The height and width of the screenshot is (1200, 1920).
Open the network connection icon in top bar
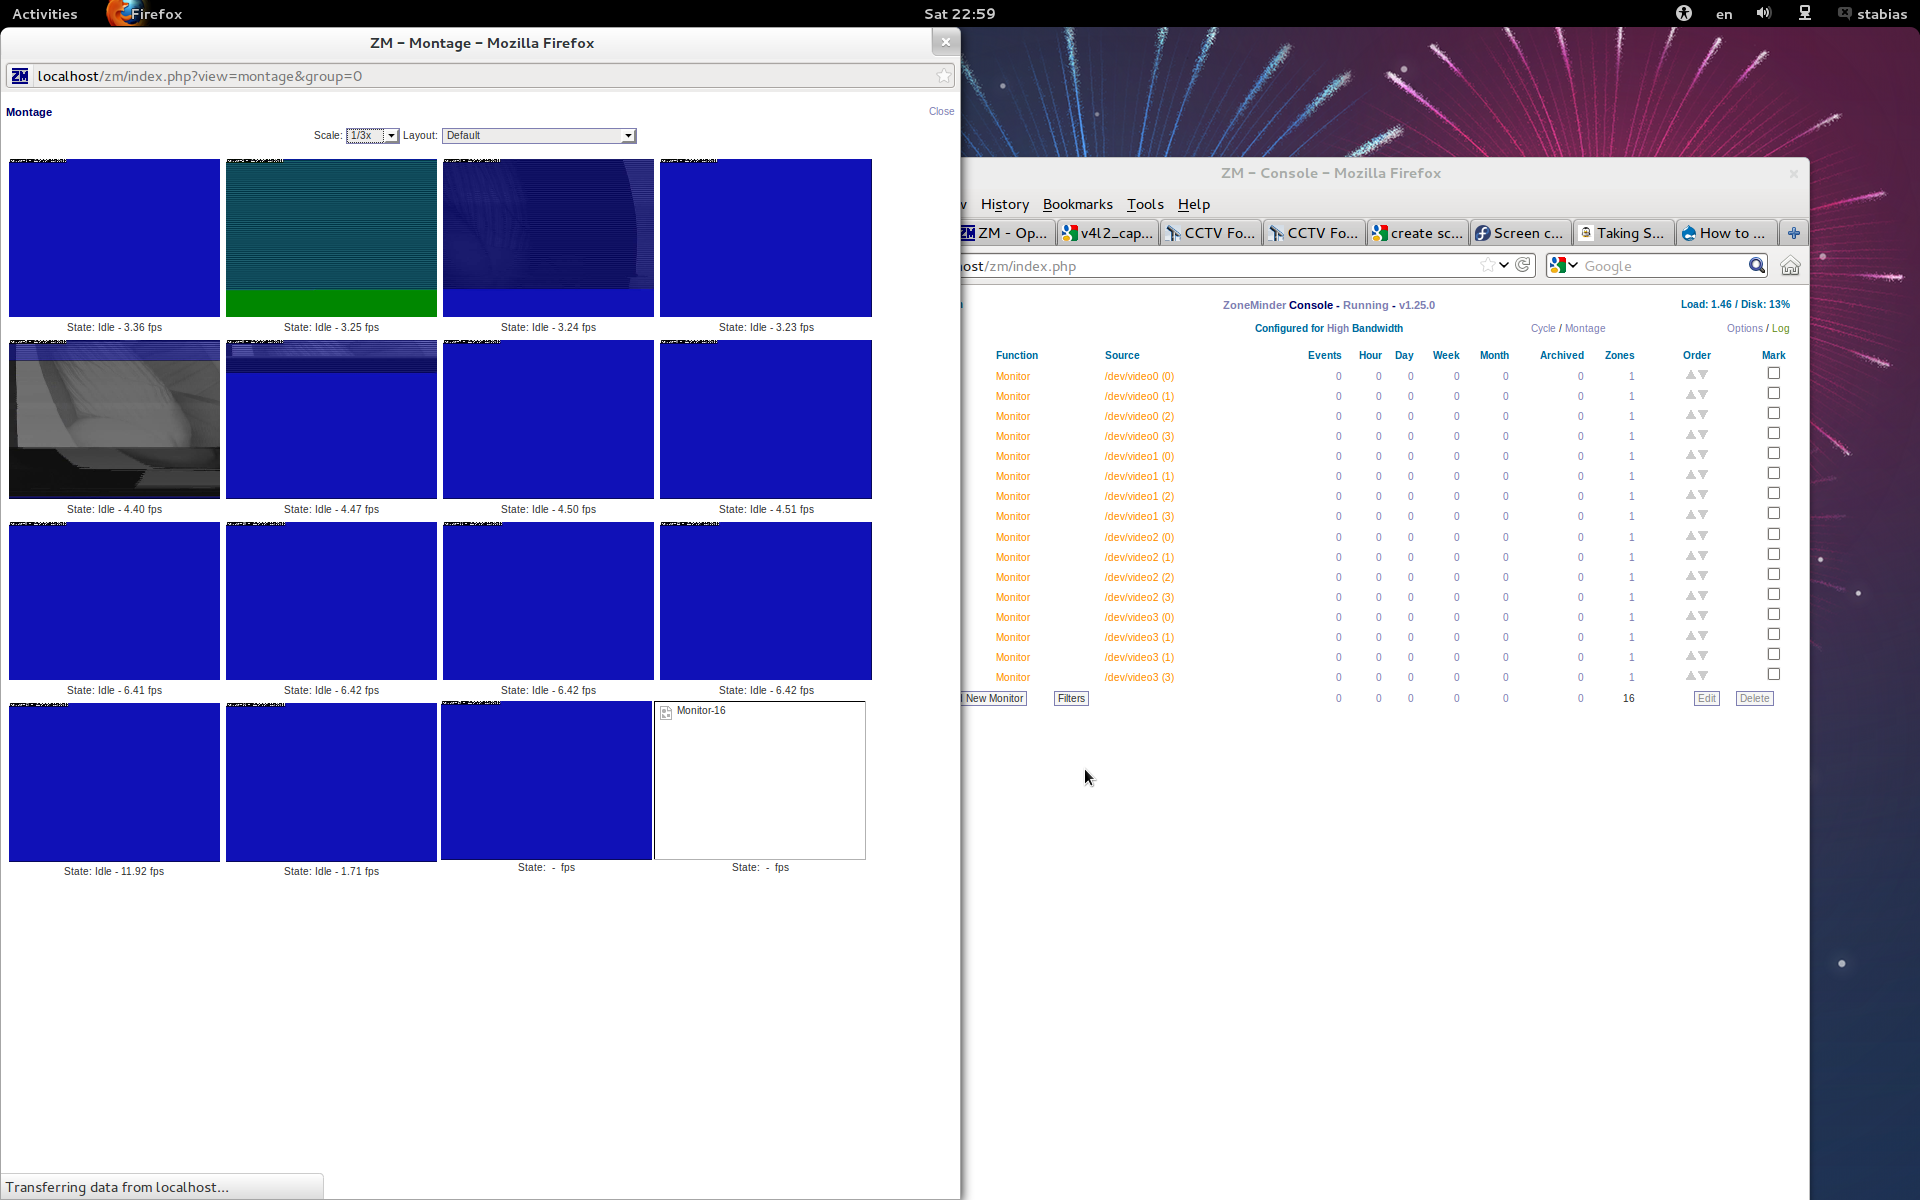click(x=1805, y=13)
